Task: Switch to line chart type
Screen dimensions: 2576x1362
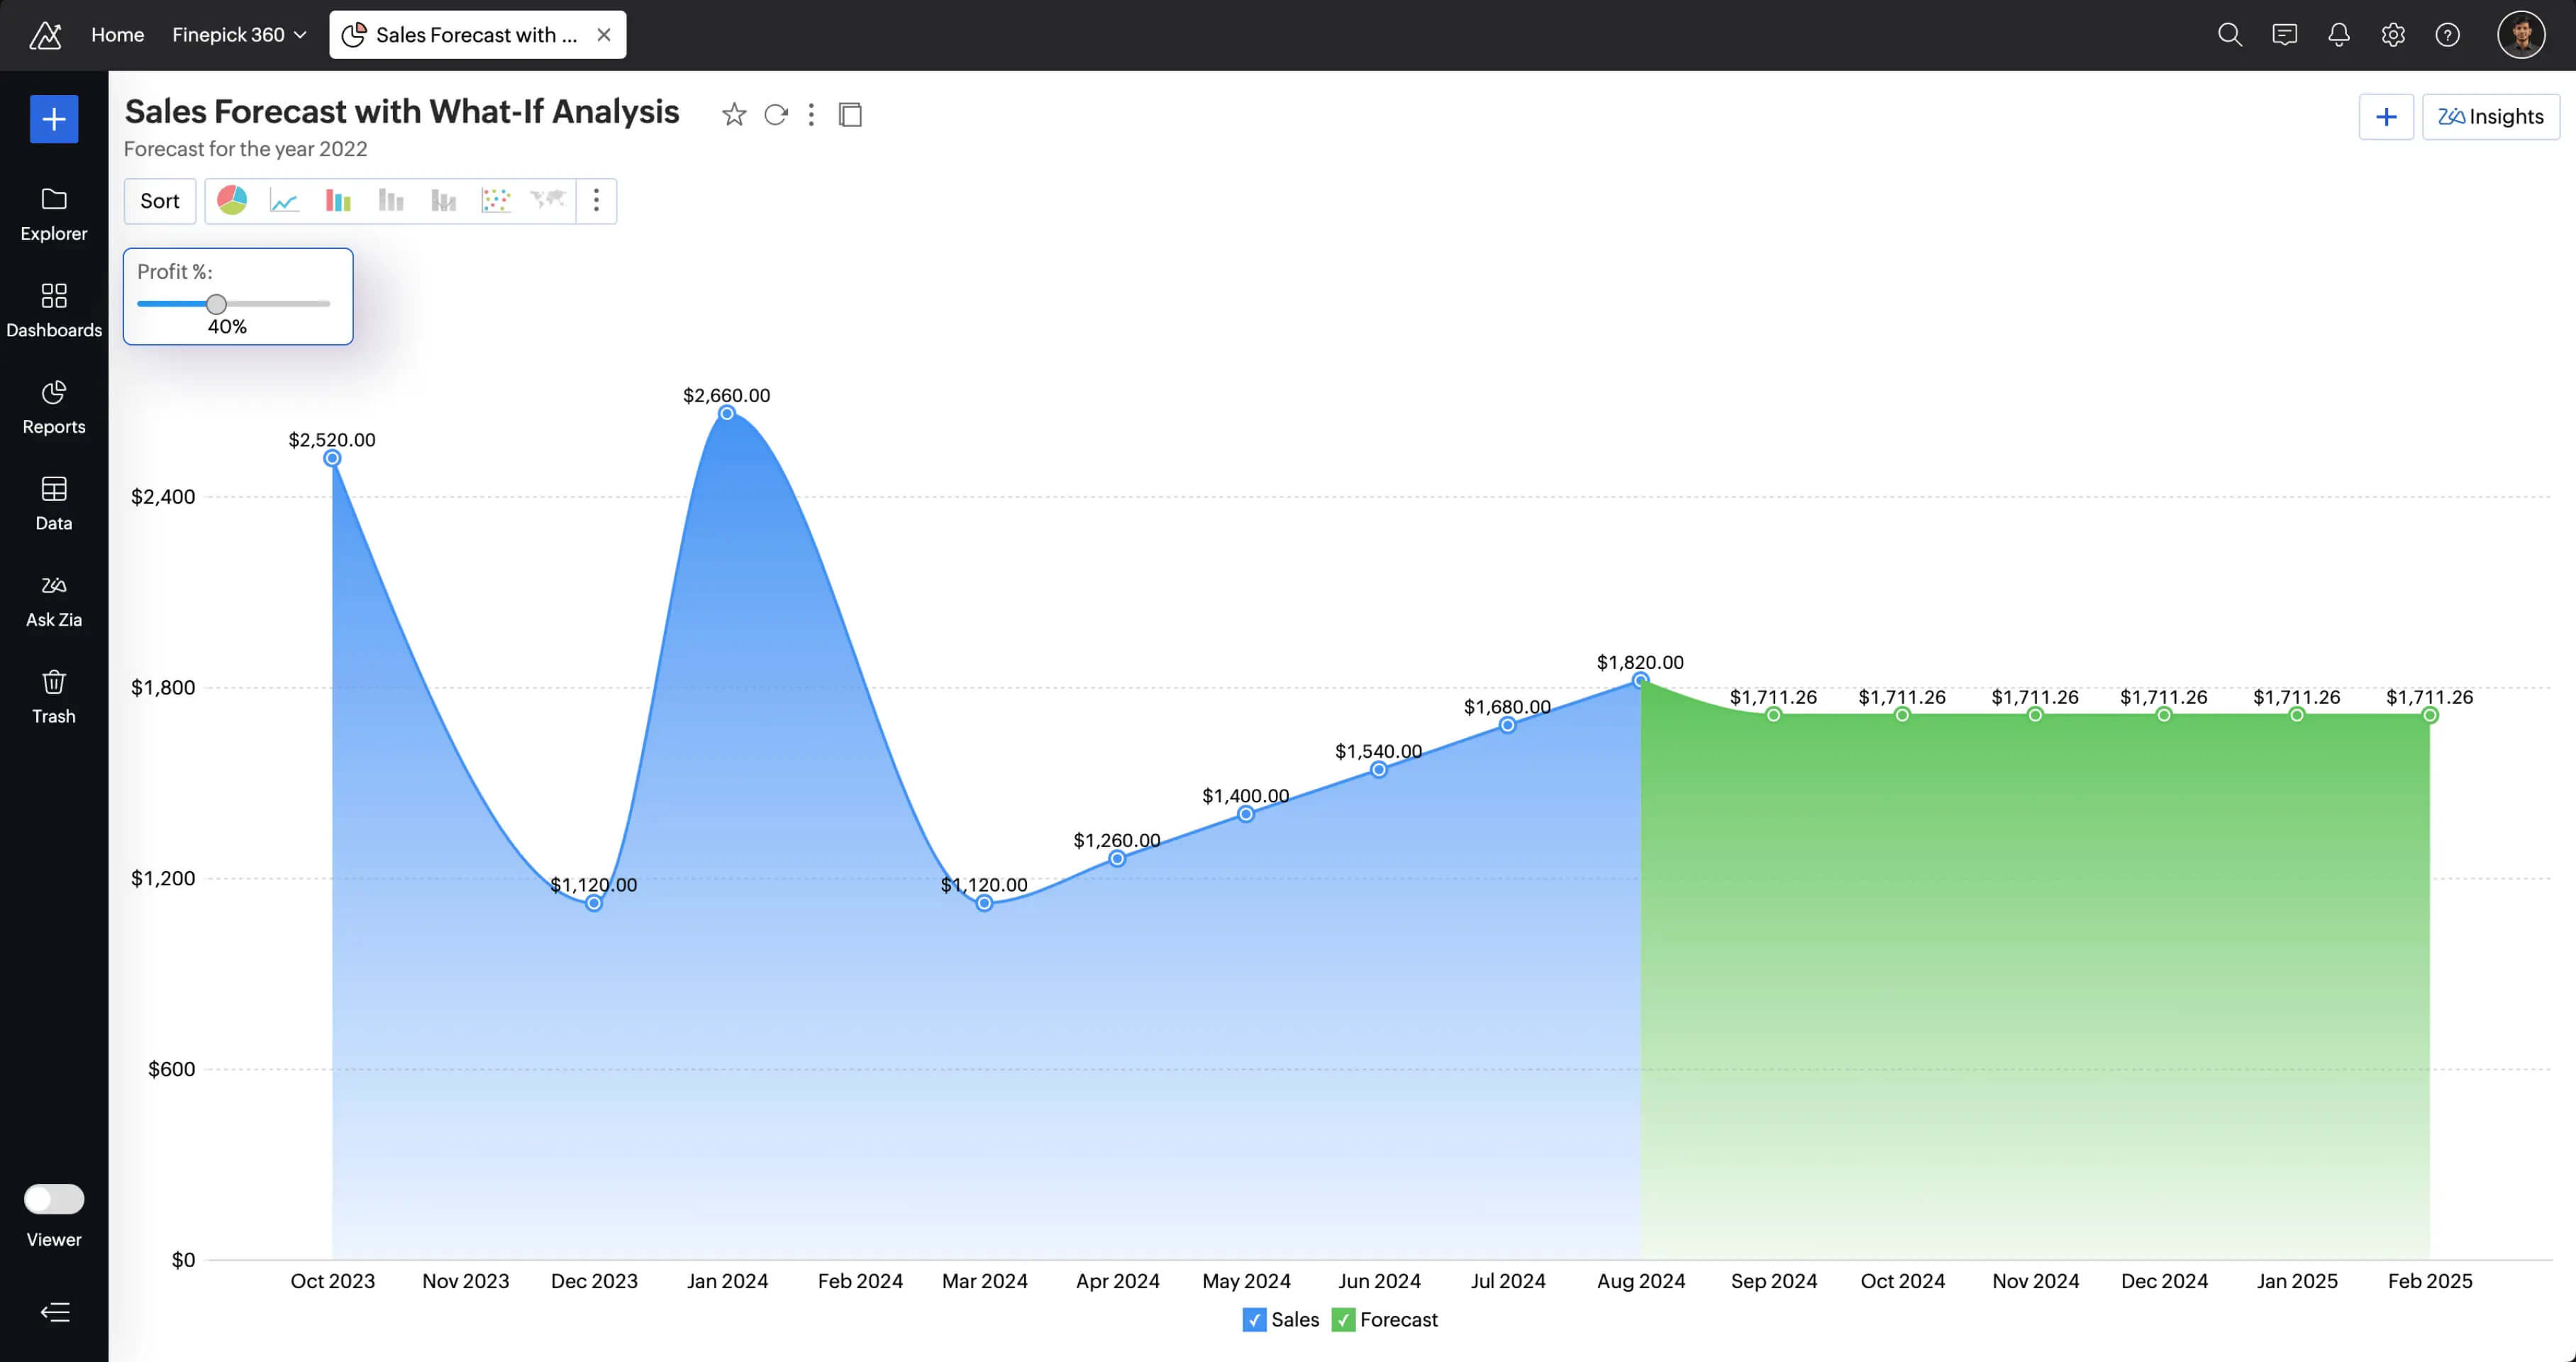Action: click(285, 201)
